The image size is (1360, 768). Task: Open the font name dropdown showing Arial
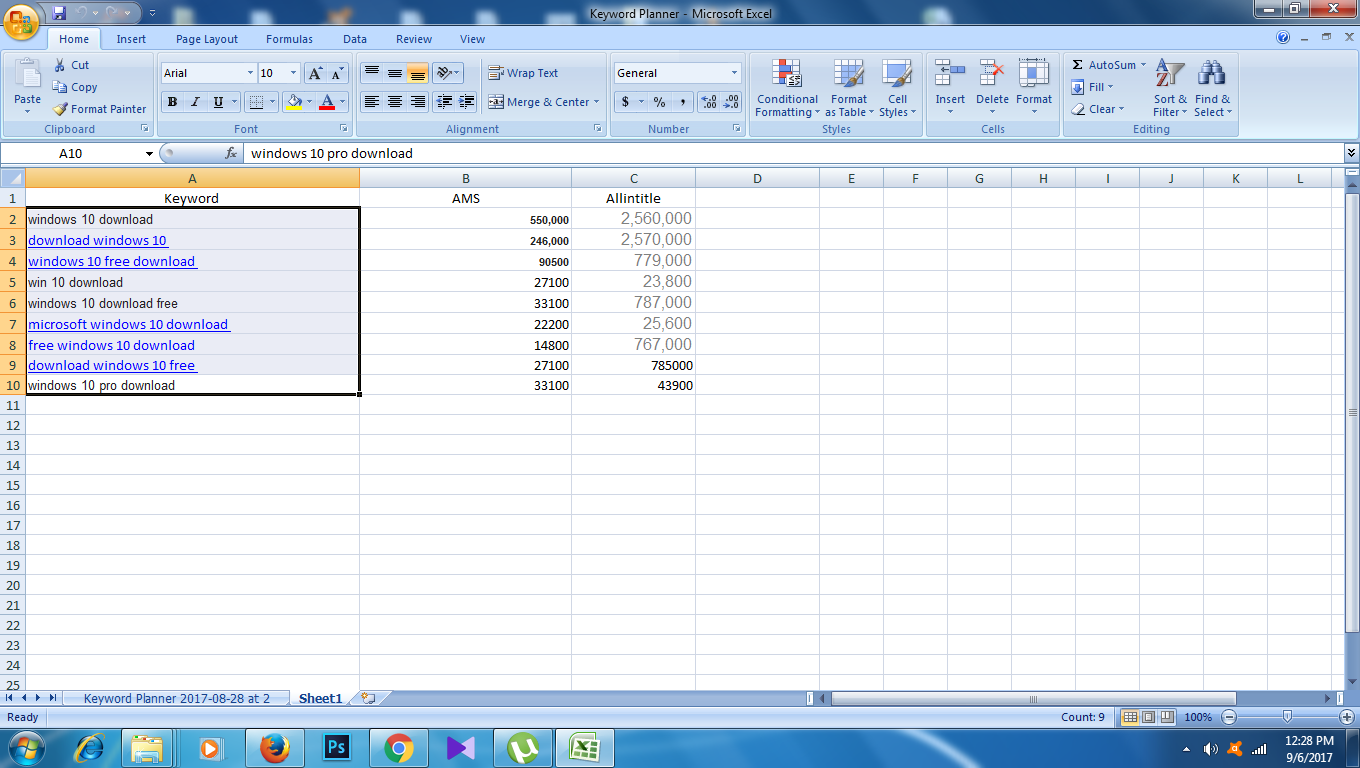[x=250, y=73]
